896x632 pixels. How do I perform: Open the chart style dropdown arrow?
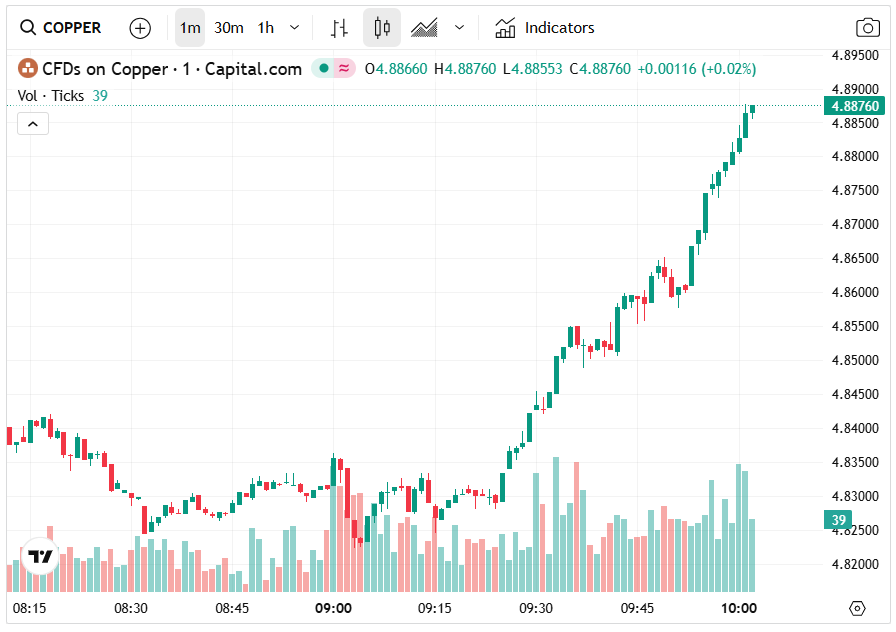pyautogui.click(x=459, y=28)
